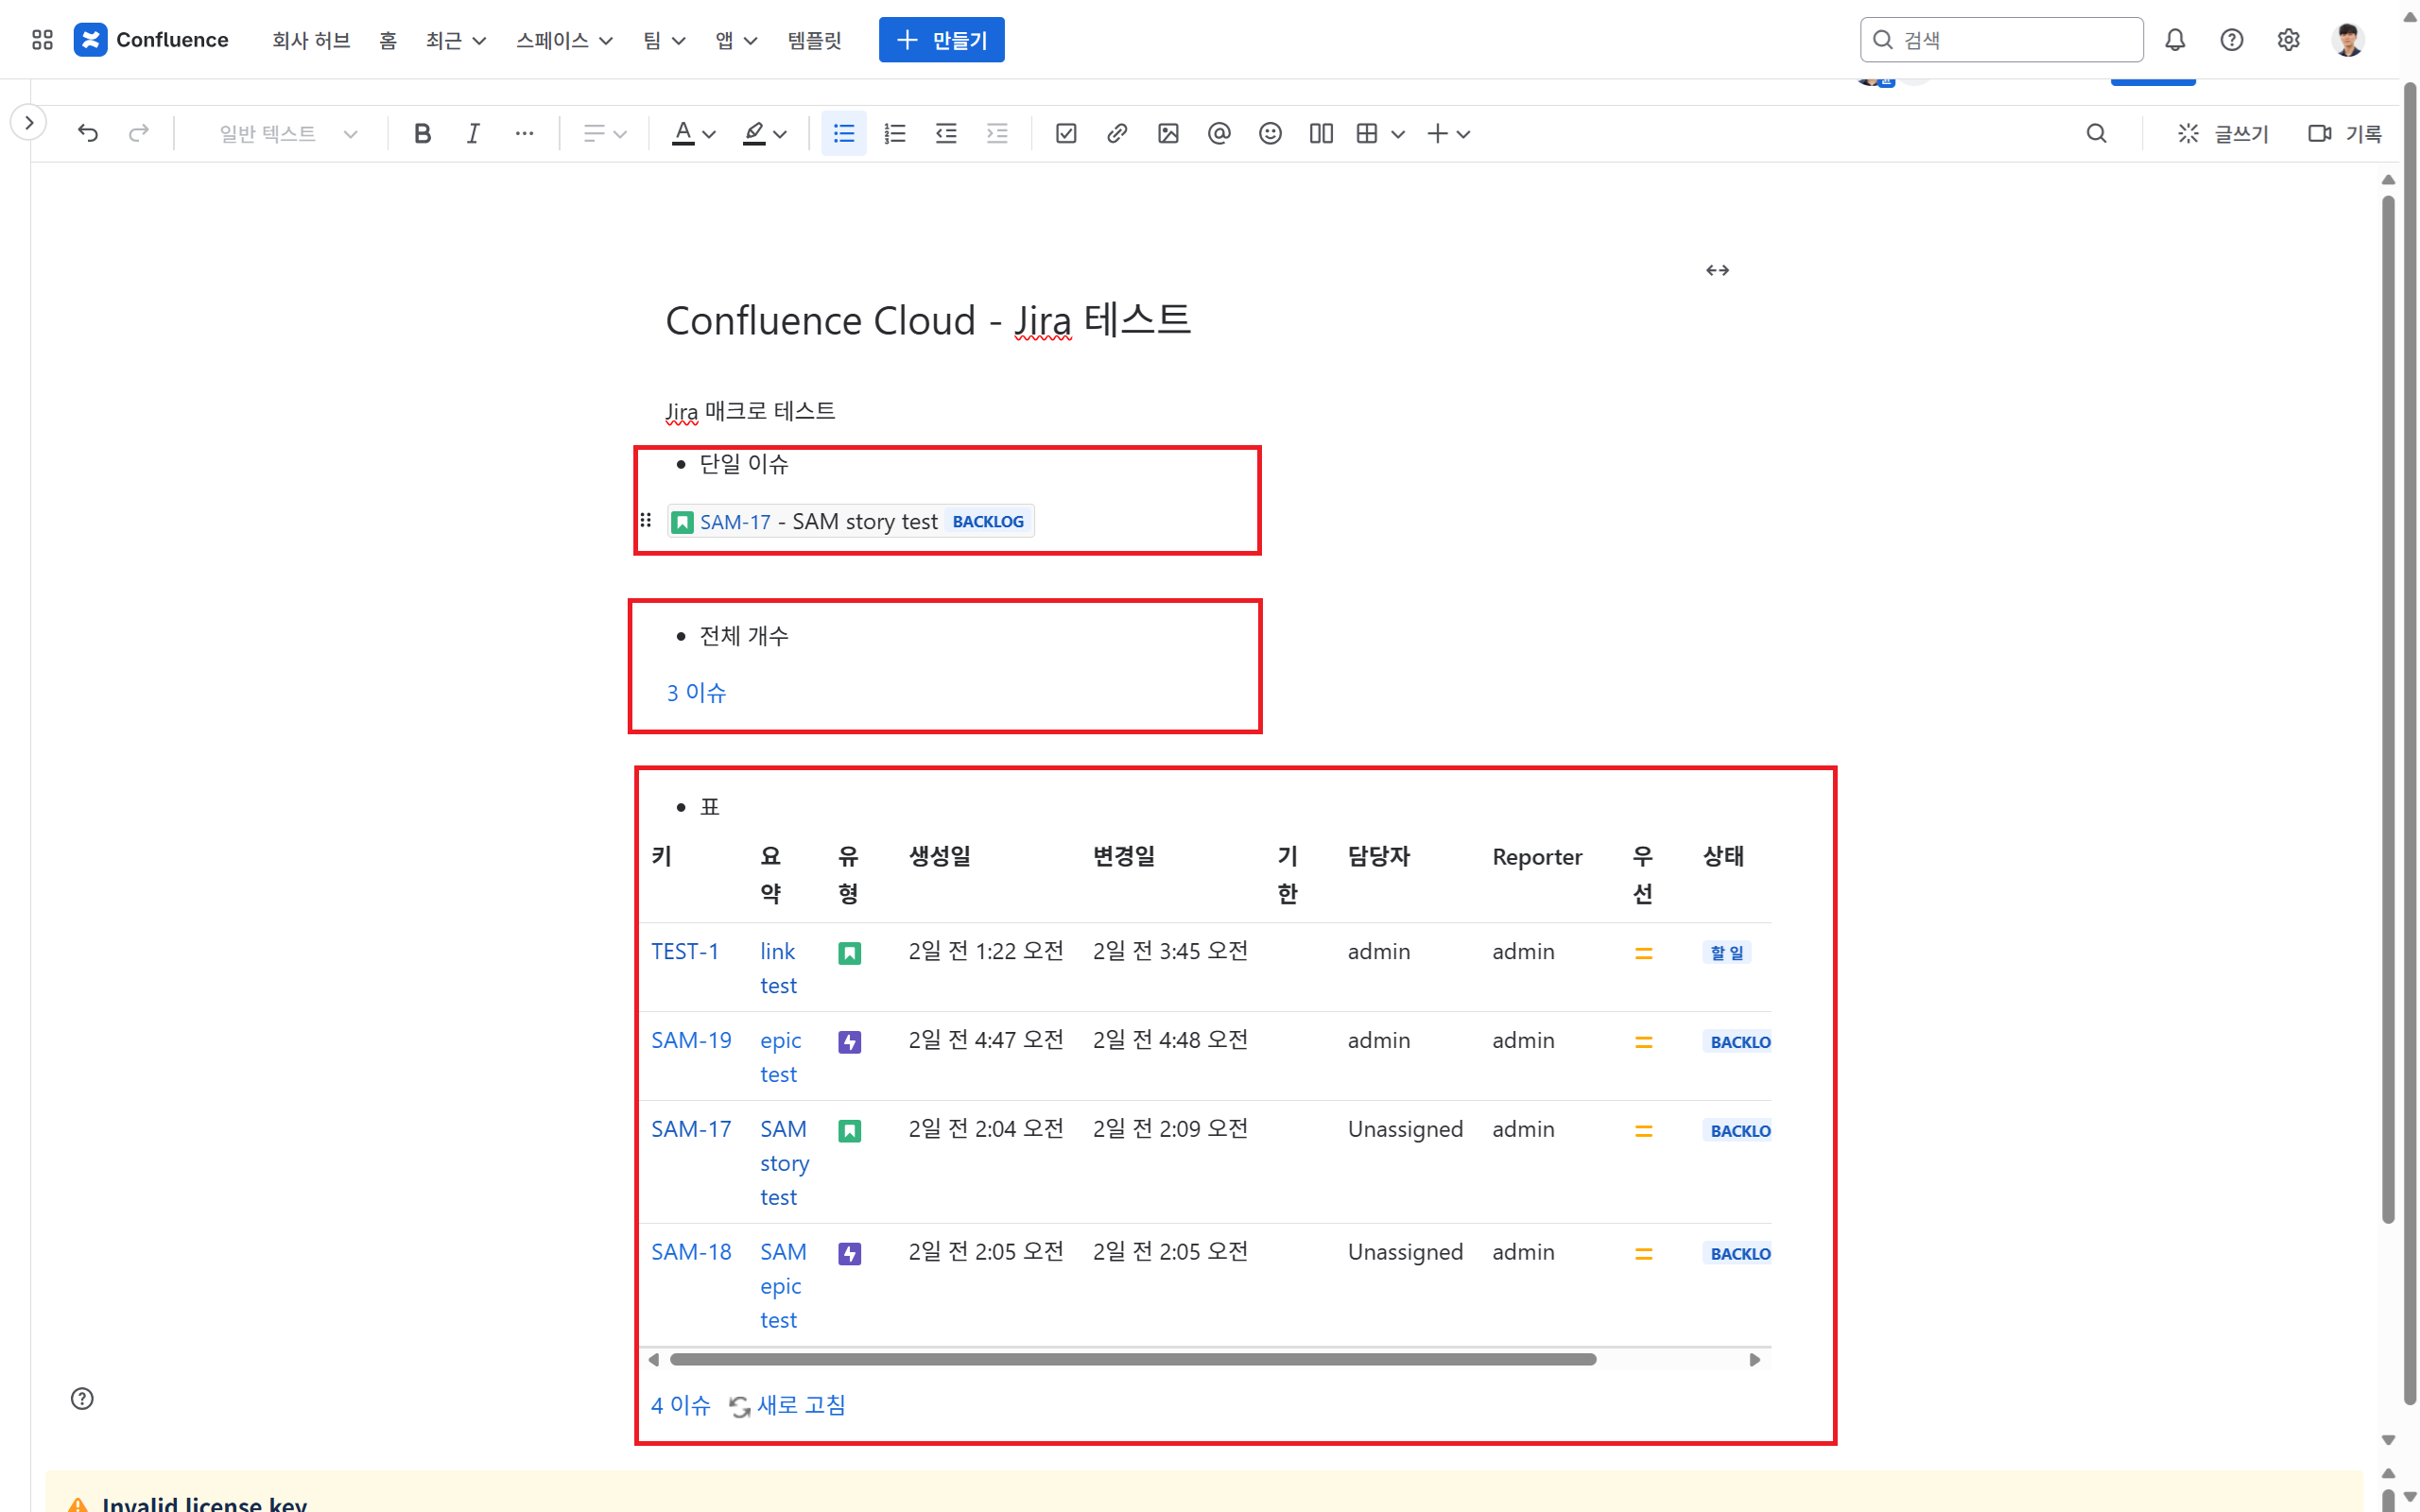Screen dimensions: 2420x1512
Task: Open text color dropdown
Action: click(694, 133)
